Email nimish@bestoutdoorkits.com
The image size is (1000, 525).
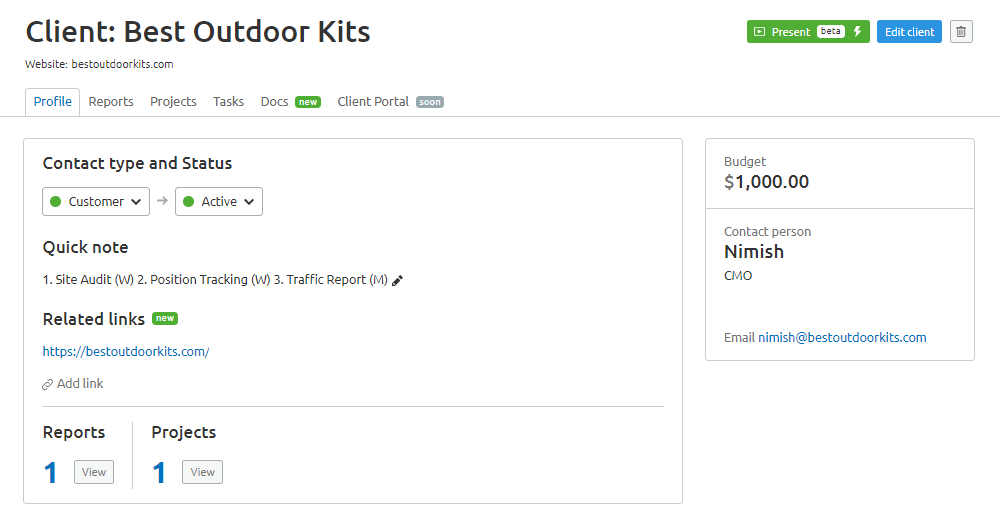click(x=842, y=337)
